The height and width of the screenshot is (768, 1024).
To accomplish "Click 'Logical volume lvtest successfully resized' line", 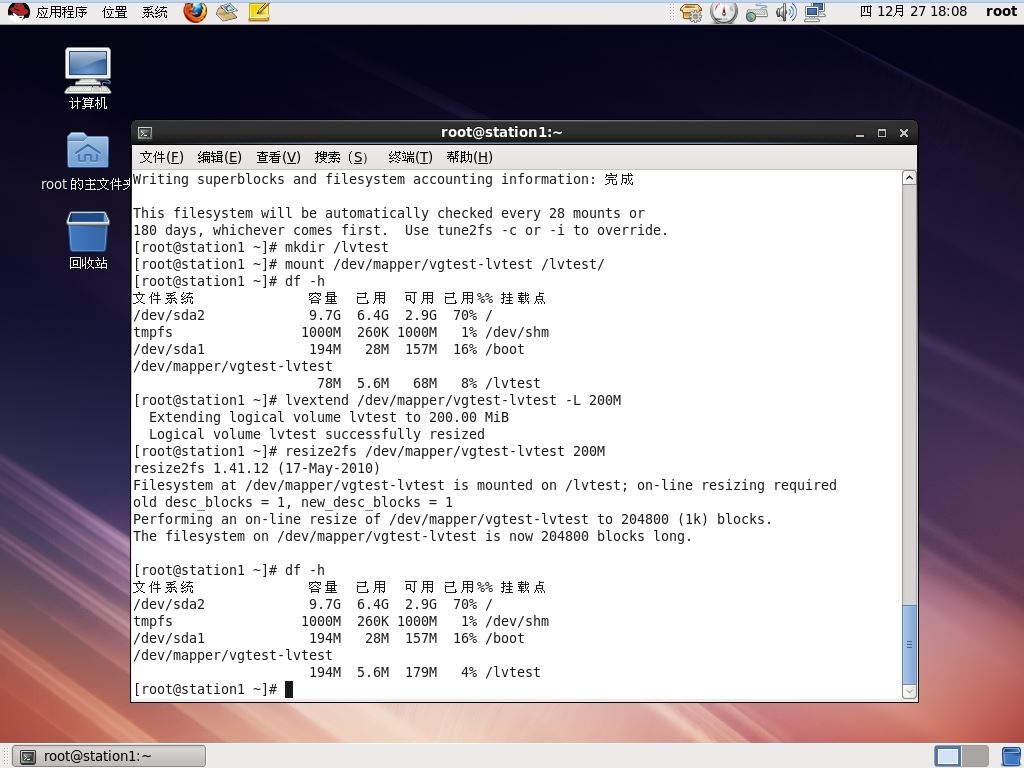I will [x=317, y=434].
